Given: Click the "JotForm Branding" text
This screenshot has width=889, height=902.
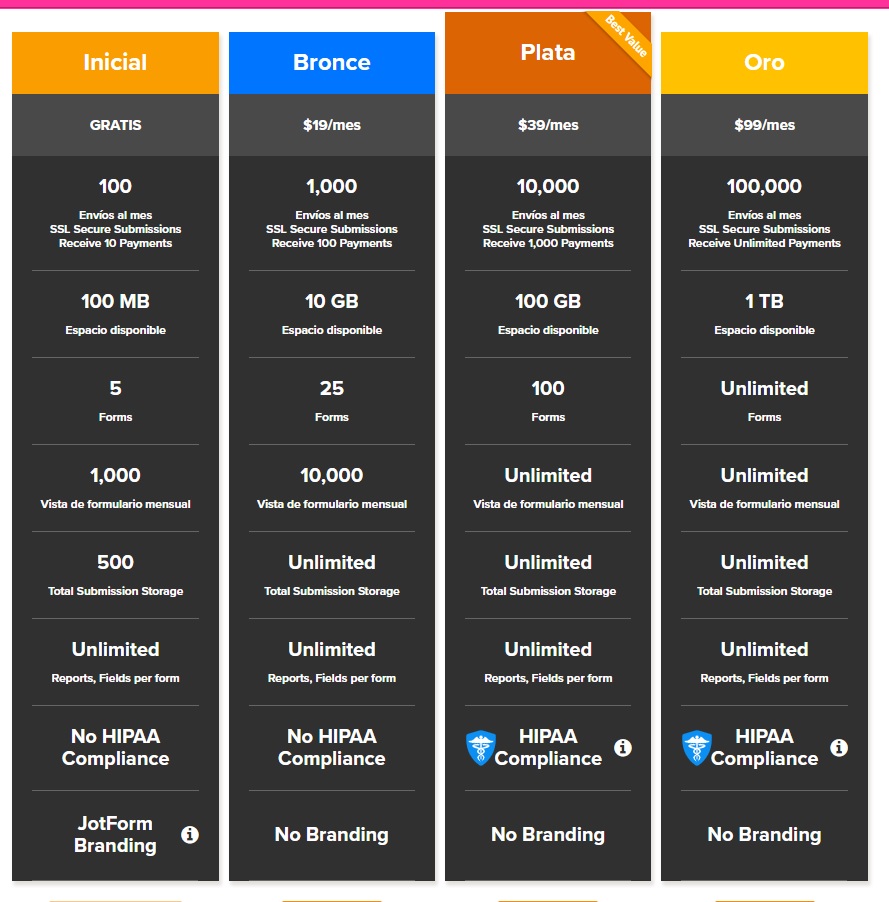Looking at the screenshot, I should [115, 834].
